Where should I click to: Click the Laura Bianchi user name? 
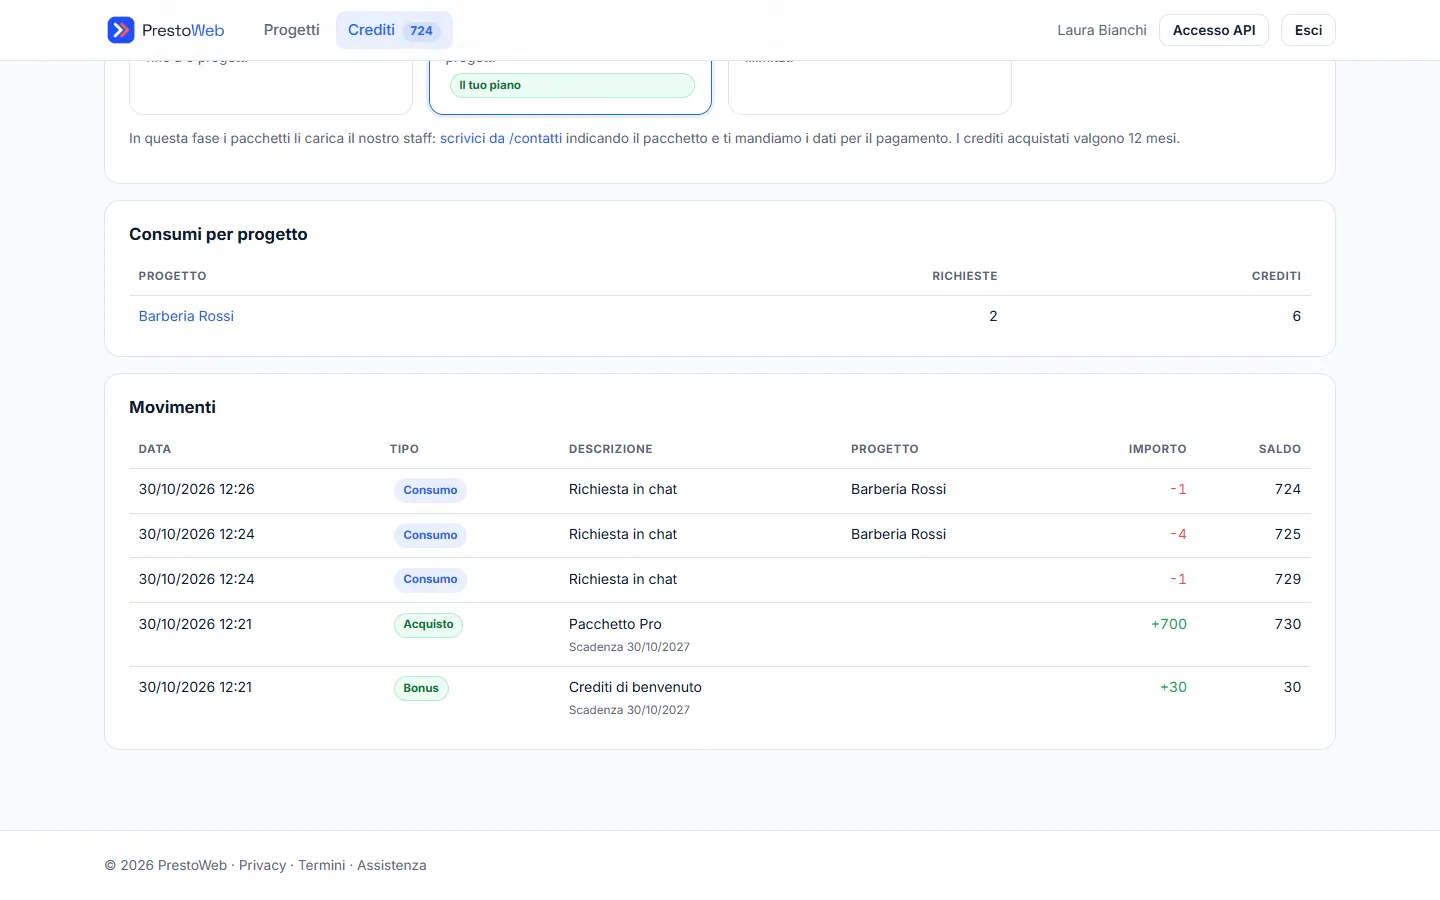(x=1102, y=30)
